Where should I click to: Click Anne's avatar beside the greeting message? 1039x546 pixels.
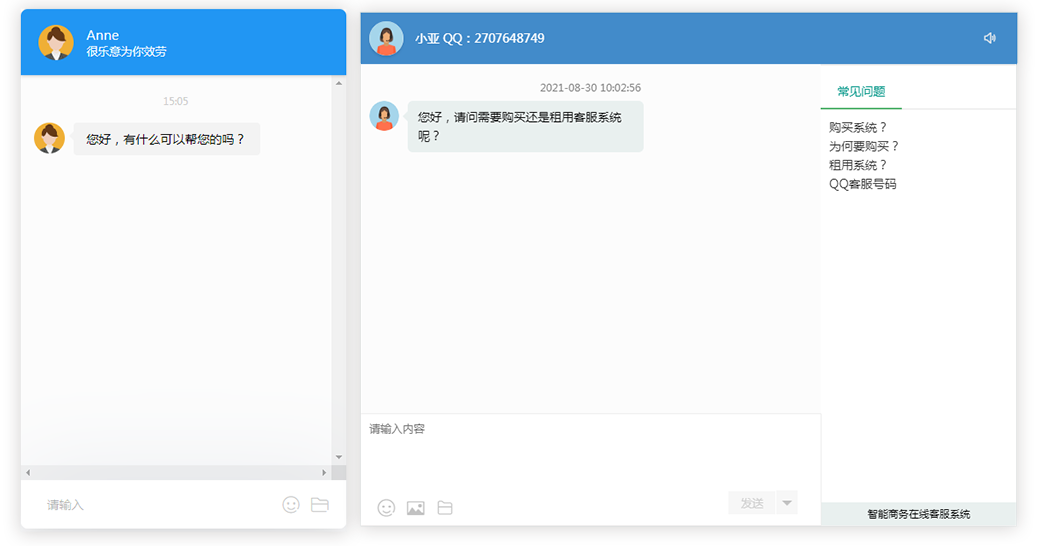point(50,138)
